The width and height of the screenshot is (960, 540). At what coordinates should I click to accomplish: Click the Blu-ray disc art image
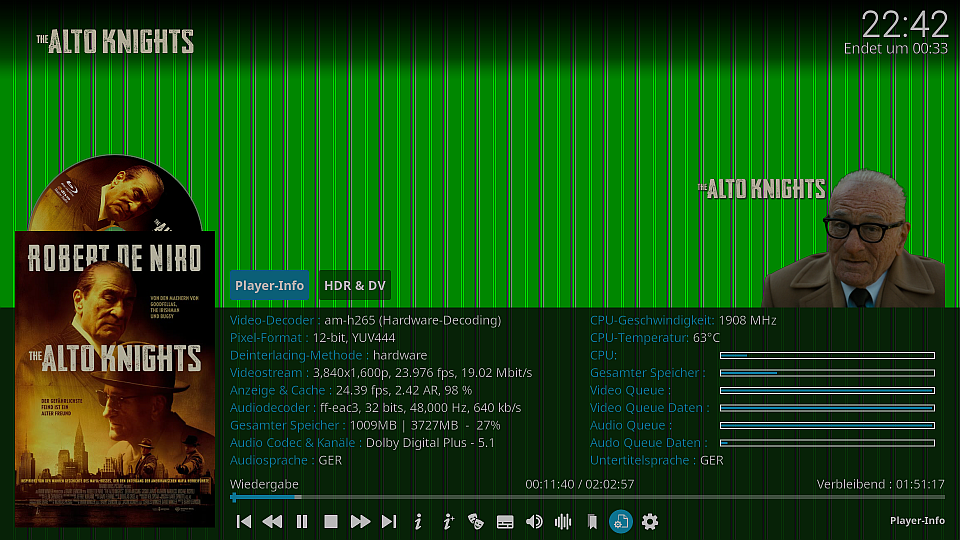click(115, 193)
